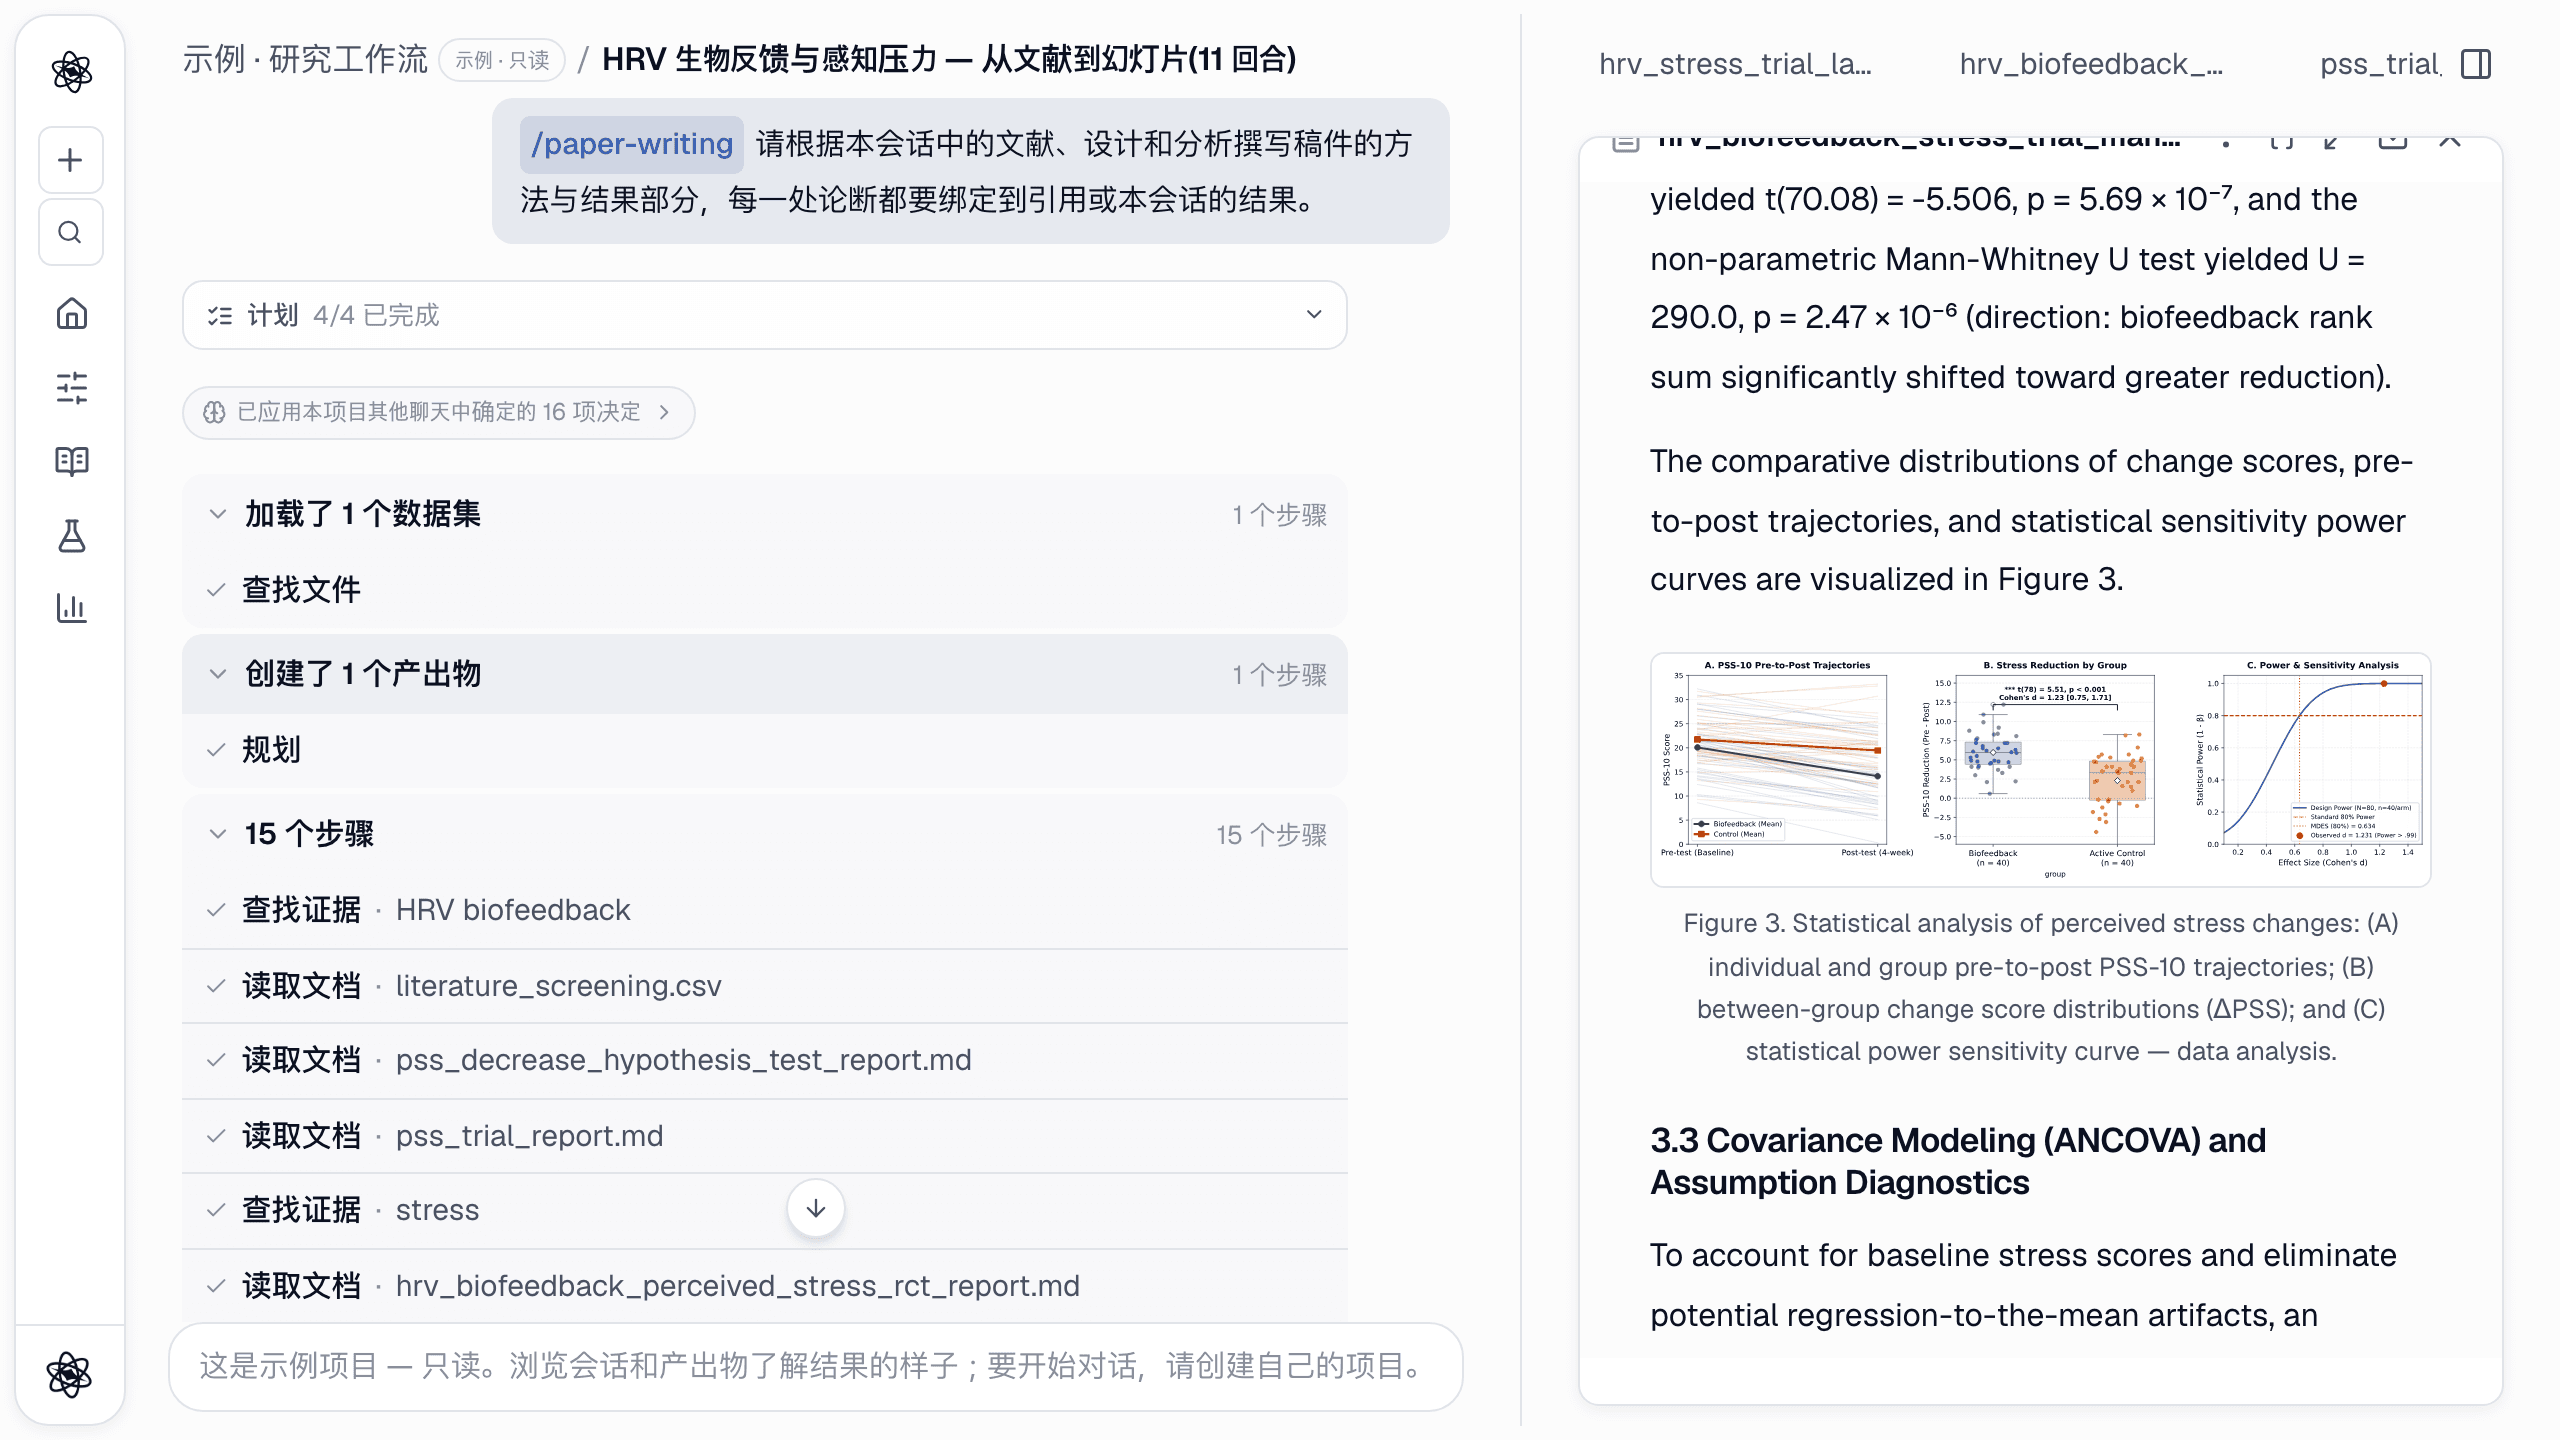
Task: Open the 查找文件 step row
Action: pyautogui.click(x=765, y=590)
